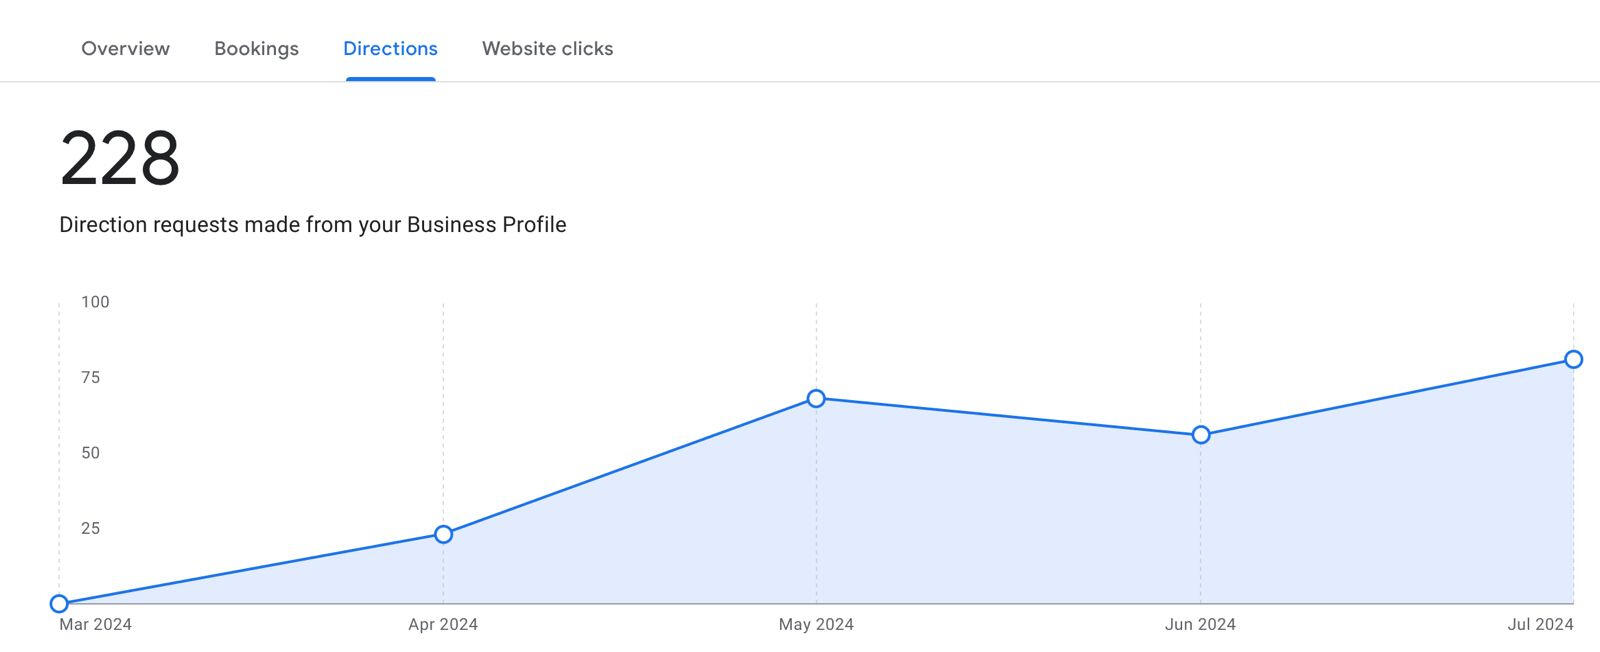Select the Directions tab
1600x652 pixels.
(390, 48)
